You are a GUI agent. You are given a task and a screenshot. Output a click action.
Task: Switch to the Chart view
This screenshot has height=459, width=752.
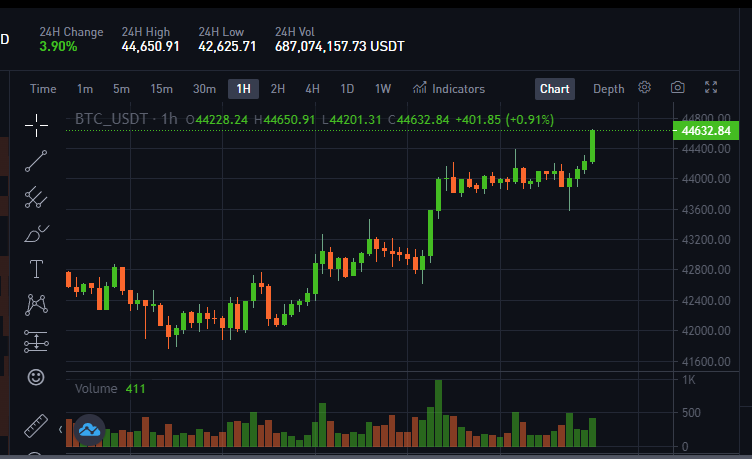(x=555, y=89)
